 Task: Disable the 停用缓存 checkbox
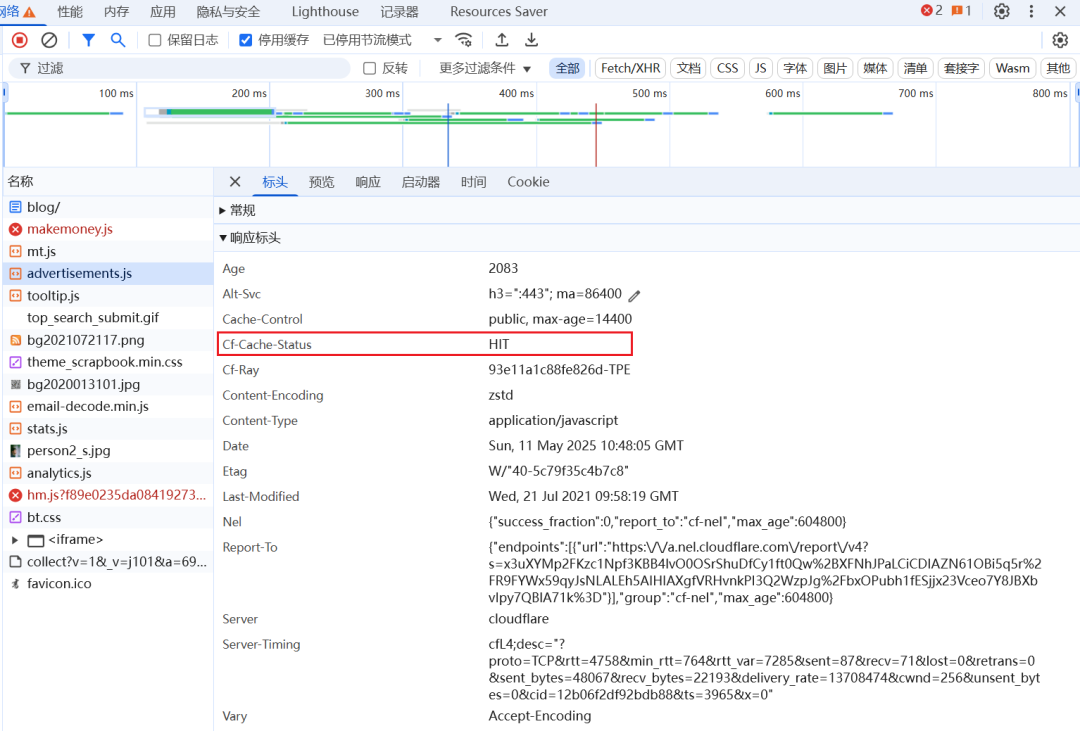point(244,39)
